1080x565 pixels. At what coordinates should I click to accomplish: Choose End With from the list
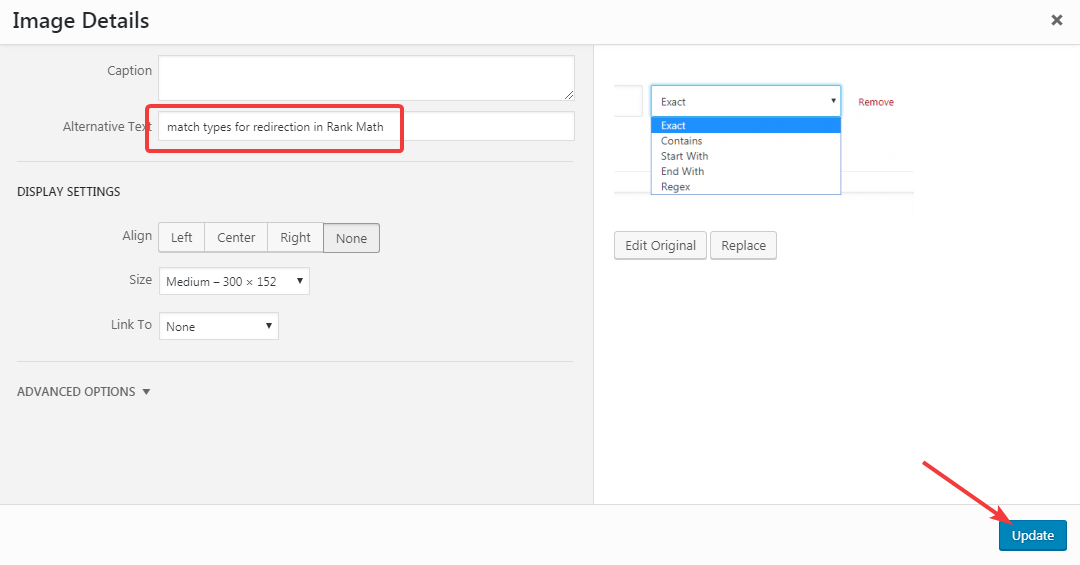(682, 171)
